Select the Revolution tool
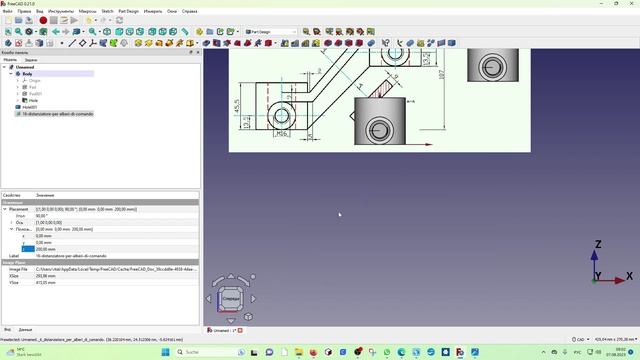 click(x=149, y=43)
